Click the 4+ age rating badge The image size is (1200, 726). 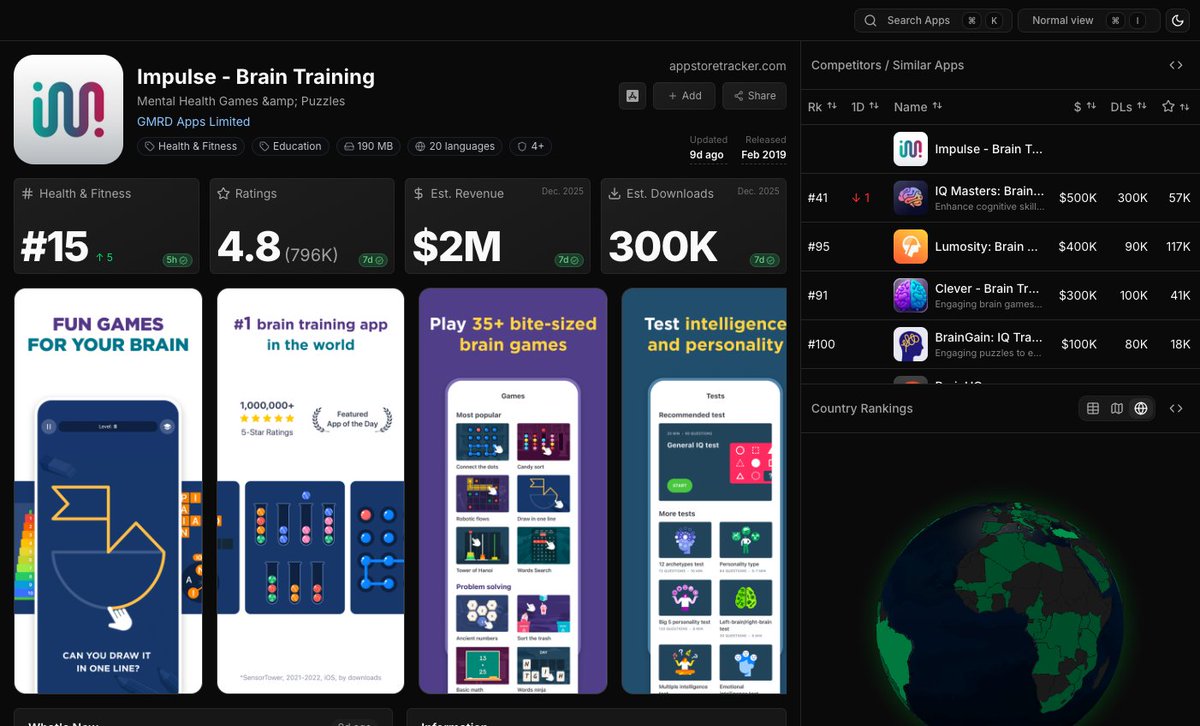pyautogui.click(x=530, y=146)
